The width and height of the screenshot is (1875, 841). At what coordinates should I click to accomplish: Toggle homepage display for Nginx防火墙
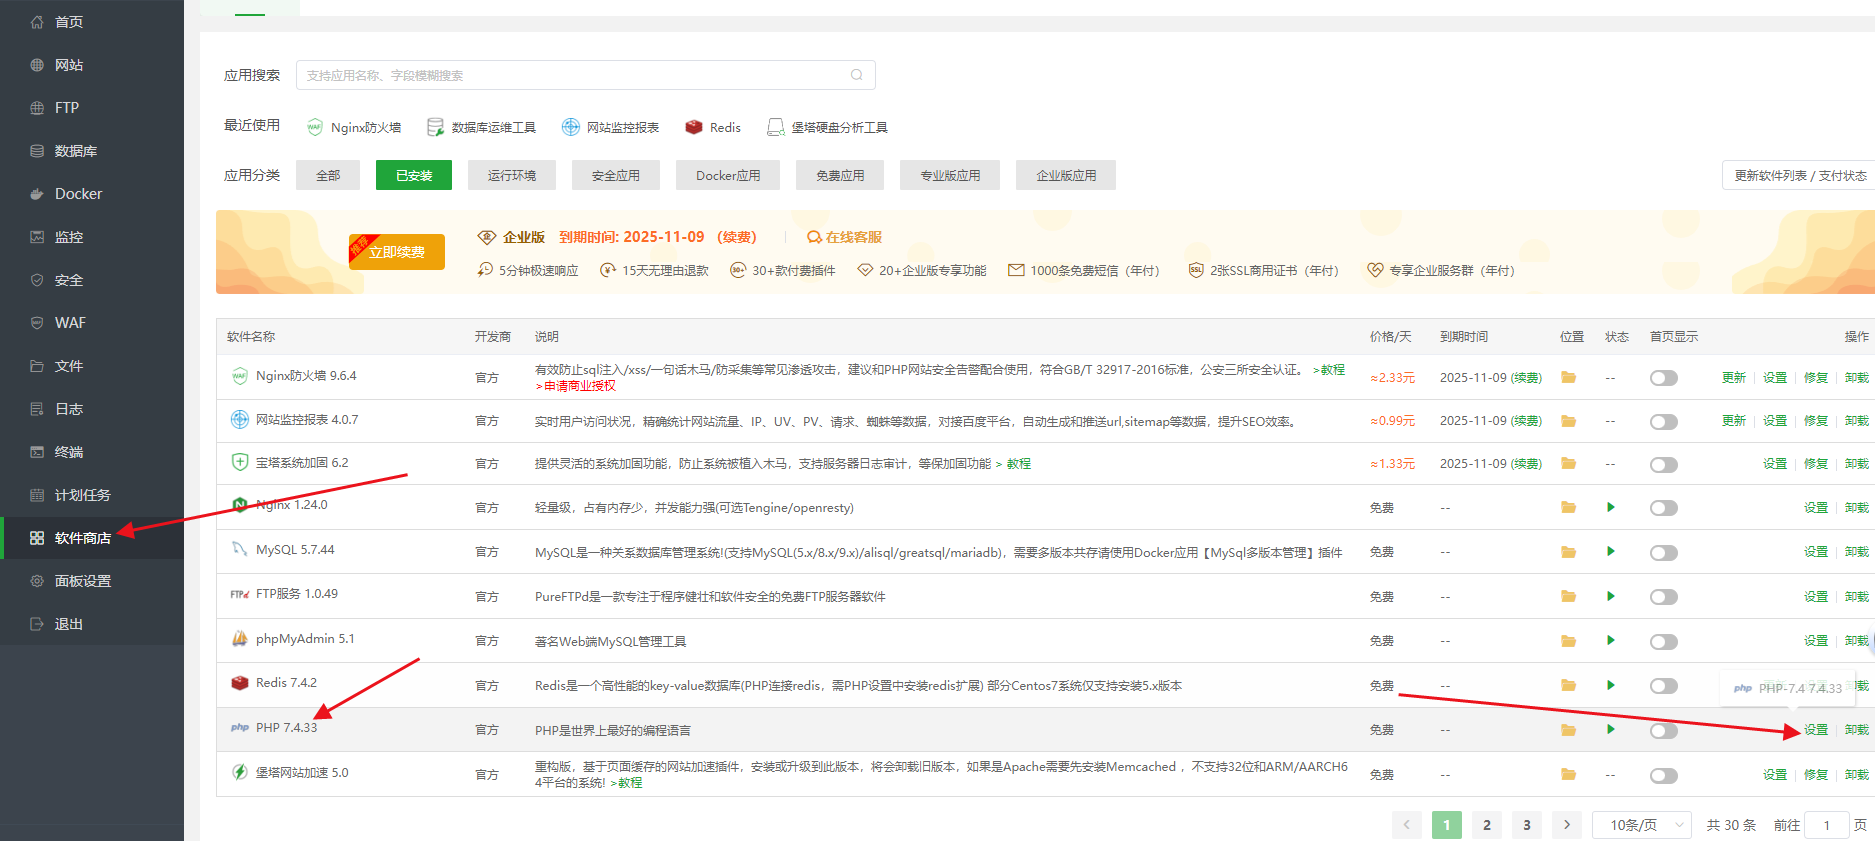point(1663,378)
